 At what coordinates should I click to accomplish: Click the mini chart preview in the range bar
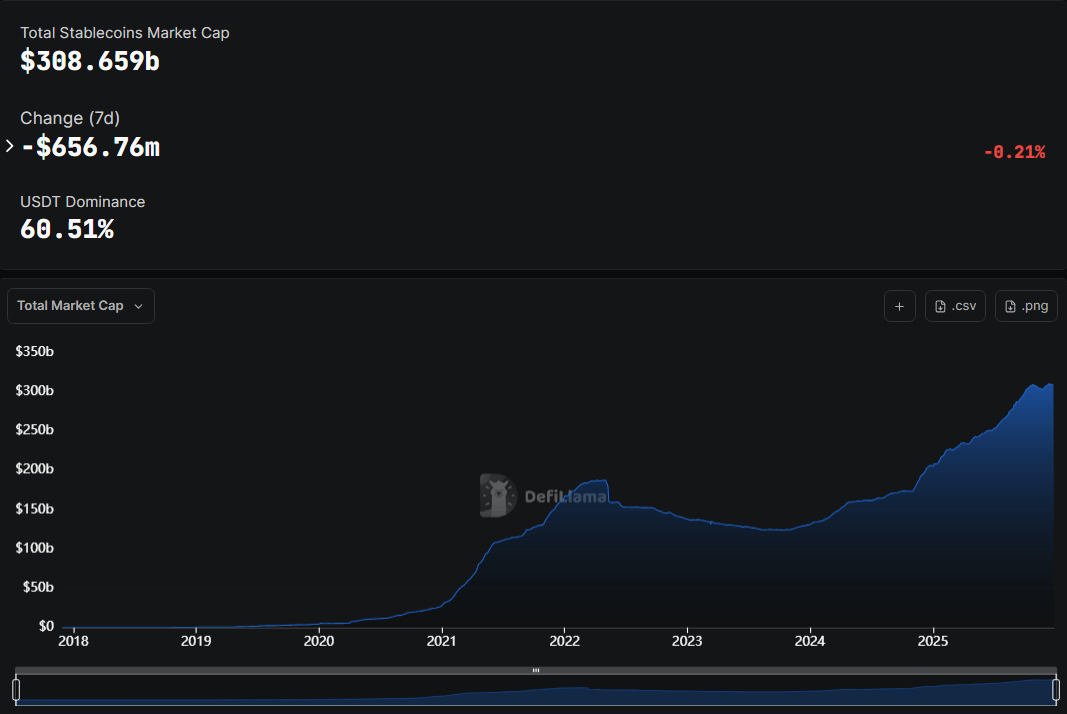(x=536, y=691)
